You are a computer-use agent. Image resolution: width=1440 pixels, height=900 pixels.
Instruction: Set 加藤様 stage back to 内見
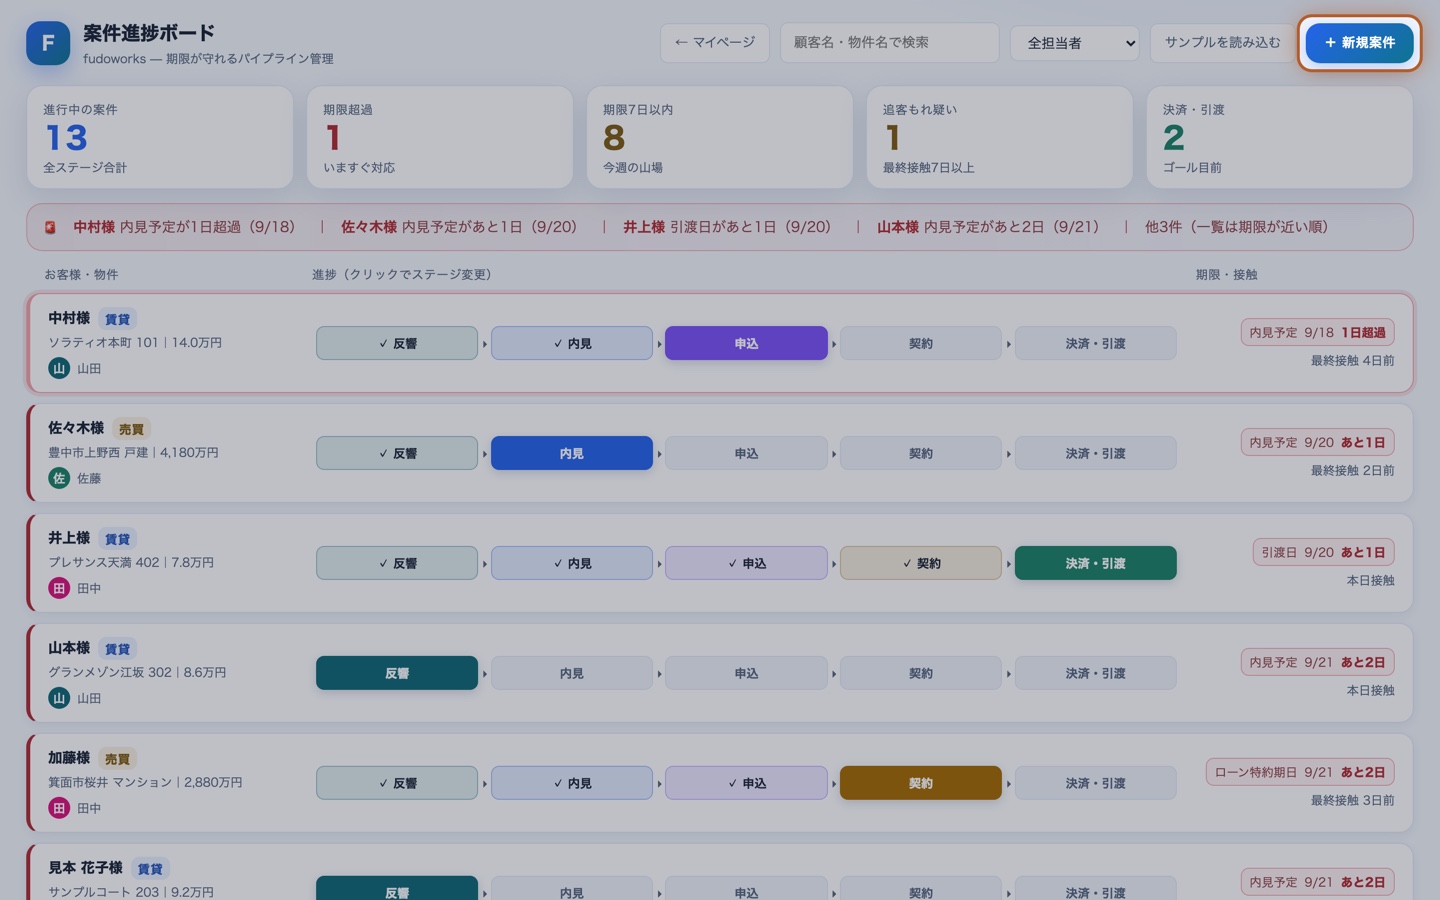pos(572,783)
